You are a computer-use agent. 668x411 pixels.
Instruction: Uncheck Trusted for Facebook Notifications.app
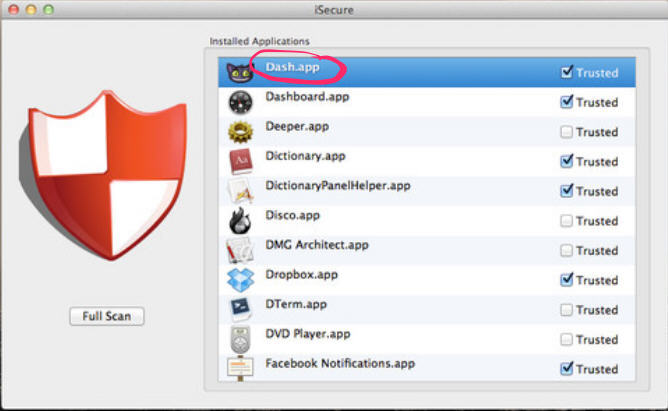coord(567,369)
